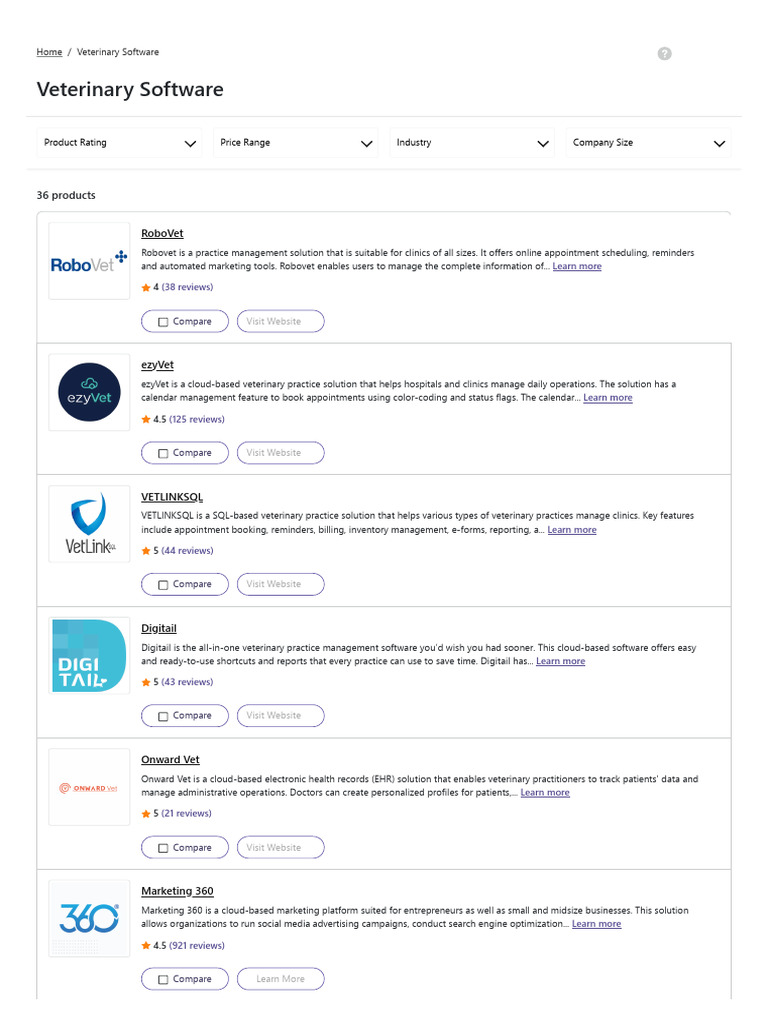Click the ezyVet logo thumbnail
768x1024 pixels.
click(89, 392)
